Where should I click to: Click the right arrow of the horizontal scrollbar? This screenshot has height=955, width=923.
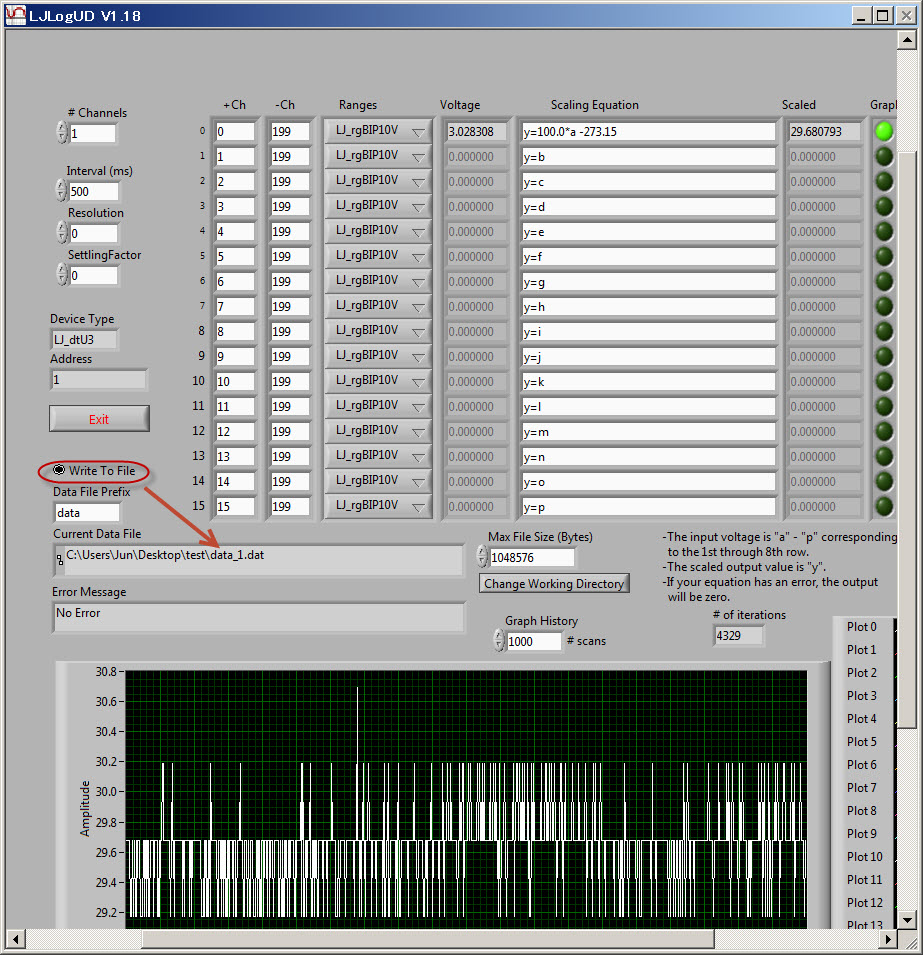888,939
